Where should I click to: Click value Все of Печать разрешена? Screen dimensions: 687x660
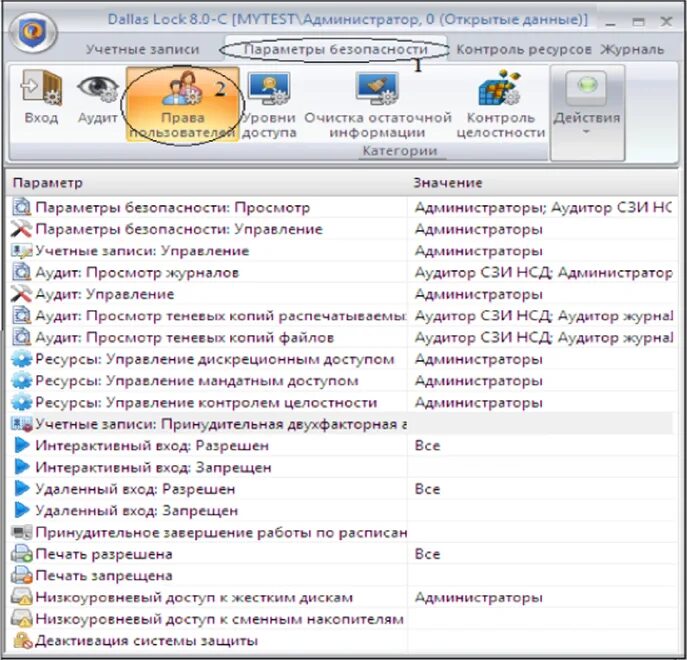click(x=427, y=554)
